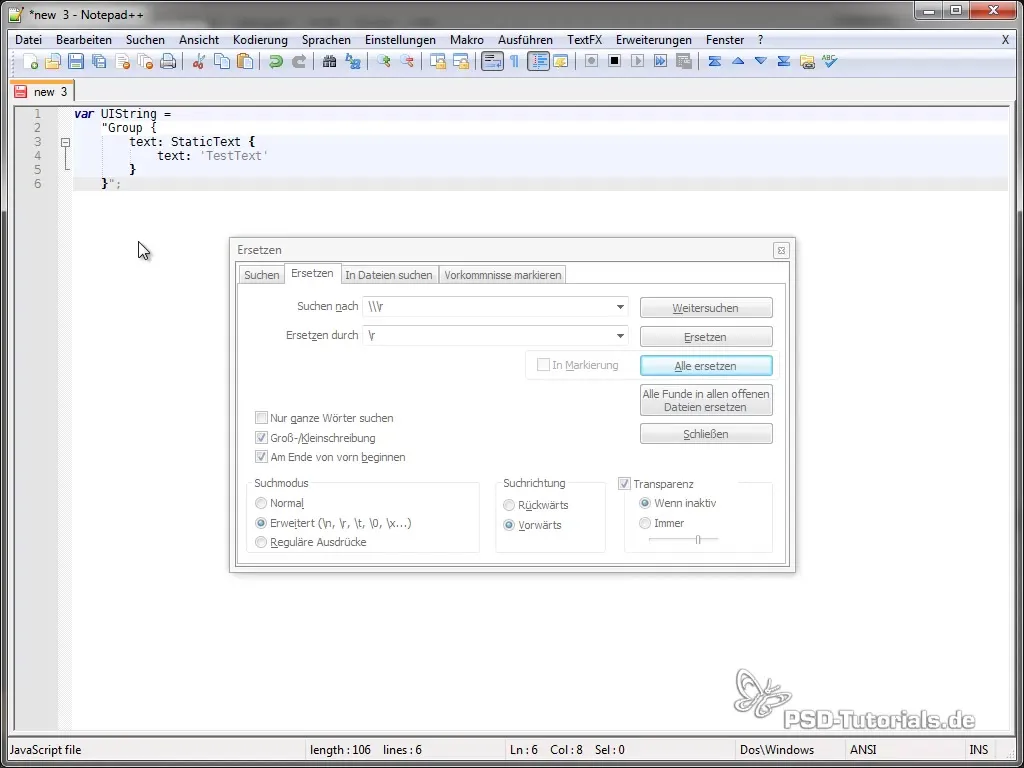The width and height of the screenshot is (1024, 768).
Task: Toggle the Show All Characters pilcrow icon
Action: (x=515, y=62)
